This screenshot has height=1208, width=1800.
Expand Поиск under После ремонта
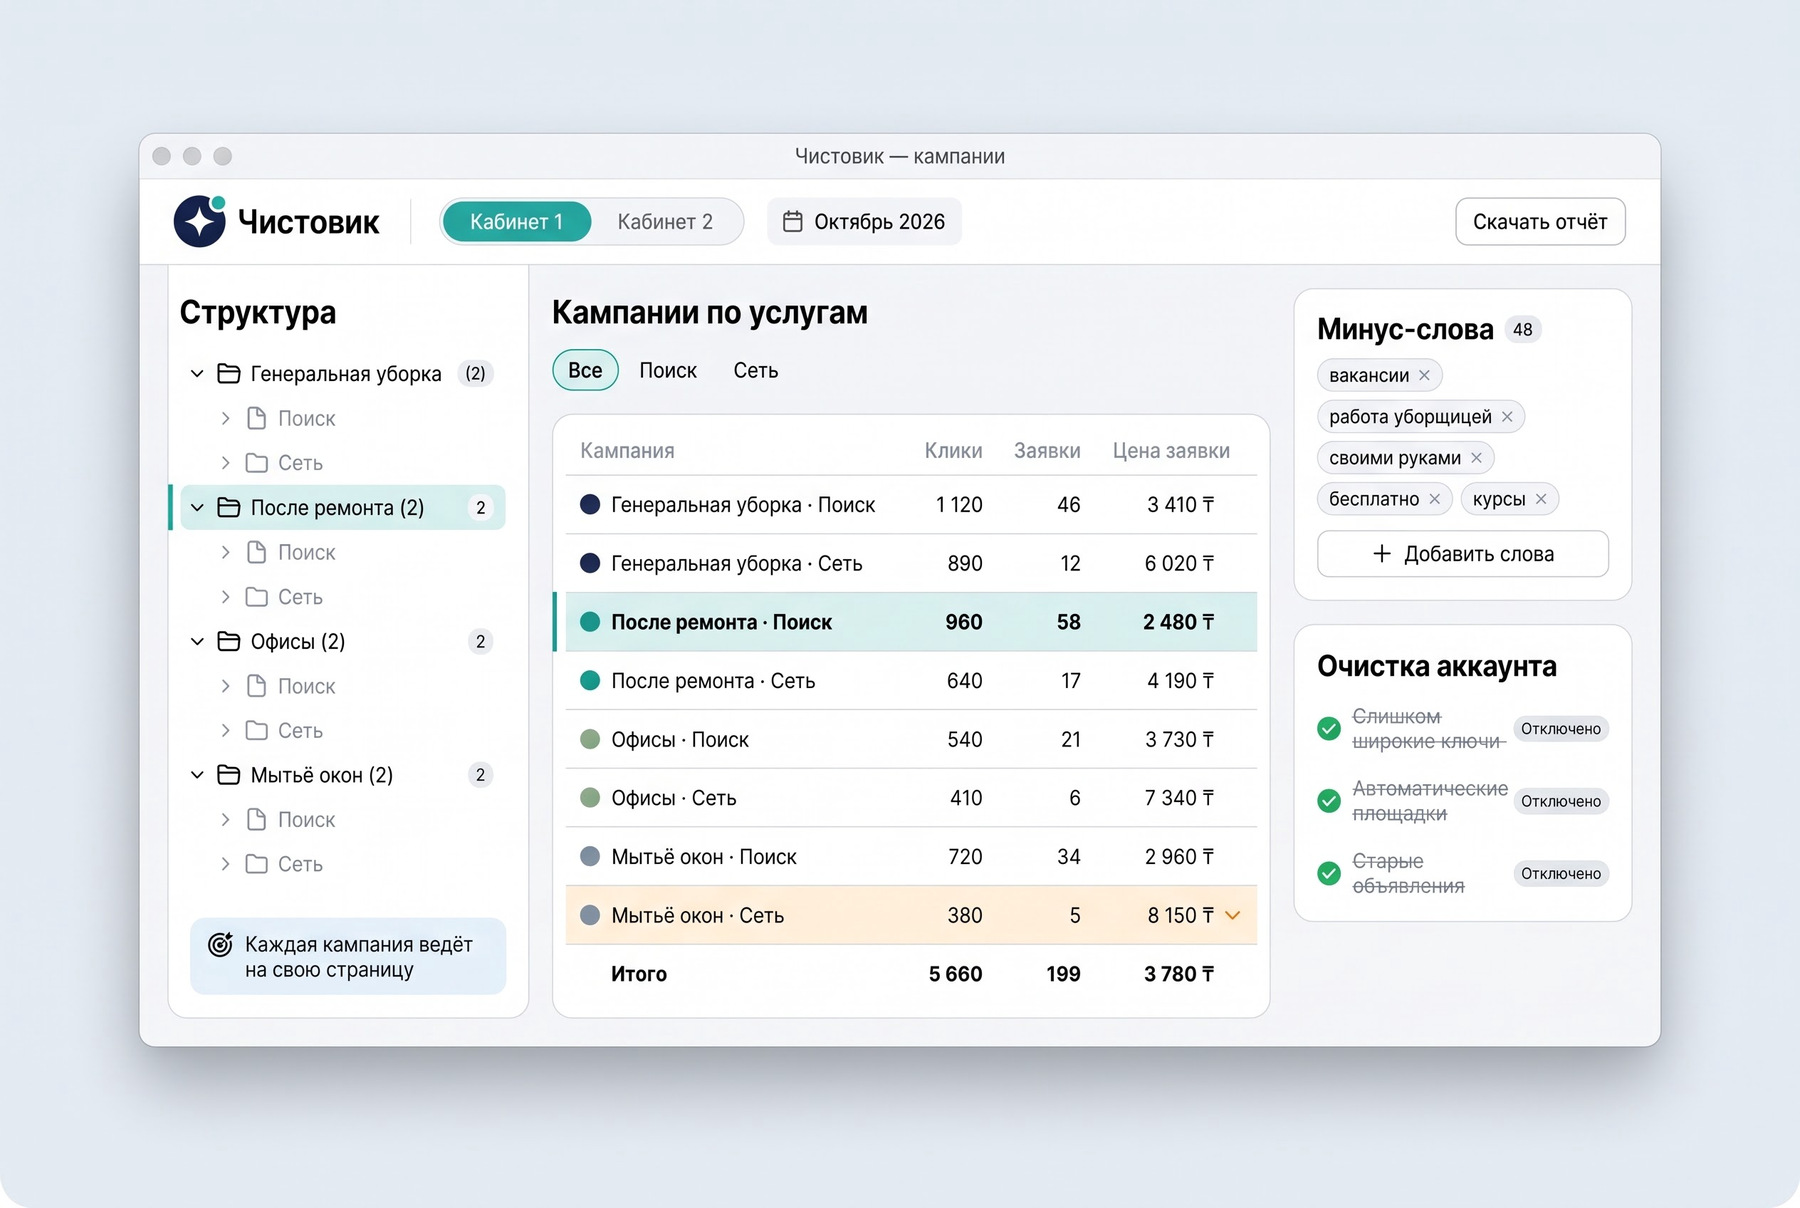(225, 552)
